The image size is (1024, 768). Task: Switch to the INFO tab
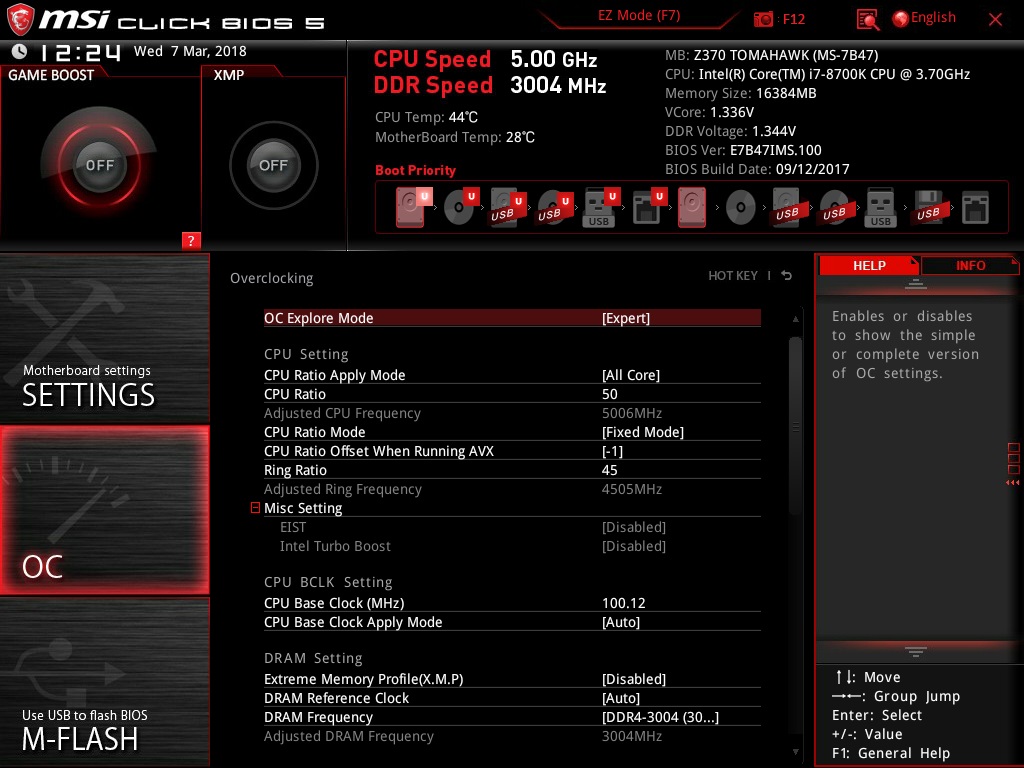[970, 265]
